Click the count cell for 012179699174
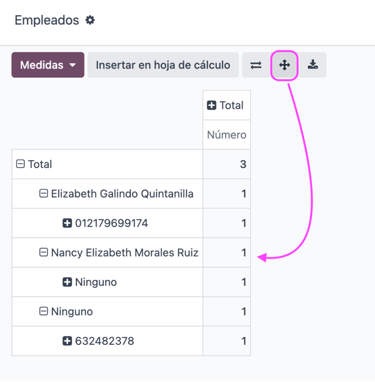Viewport: 375px width, 382px height. point(226,223)
